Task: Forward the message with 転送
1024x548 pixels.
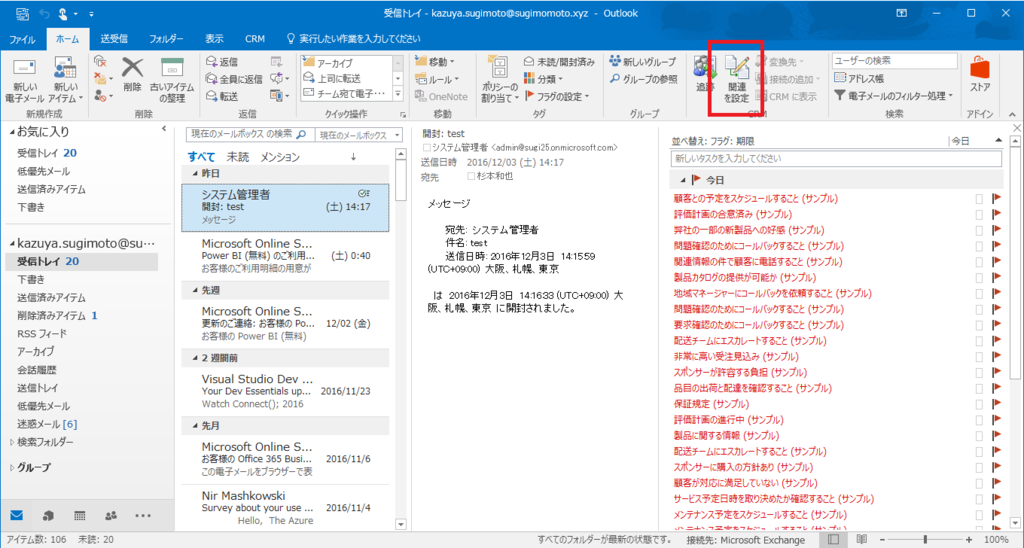Action: (x=222, y=96)
